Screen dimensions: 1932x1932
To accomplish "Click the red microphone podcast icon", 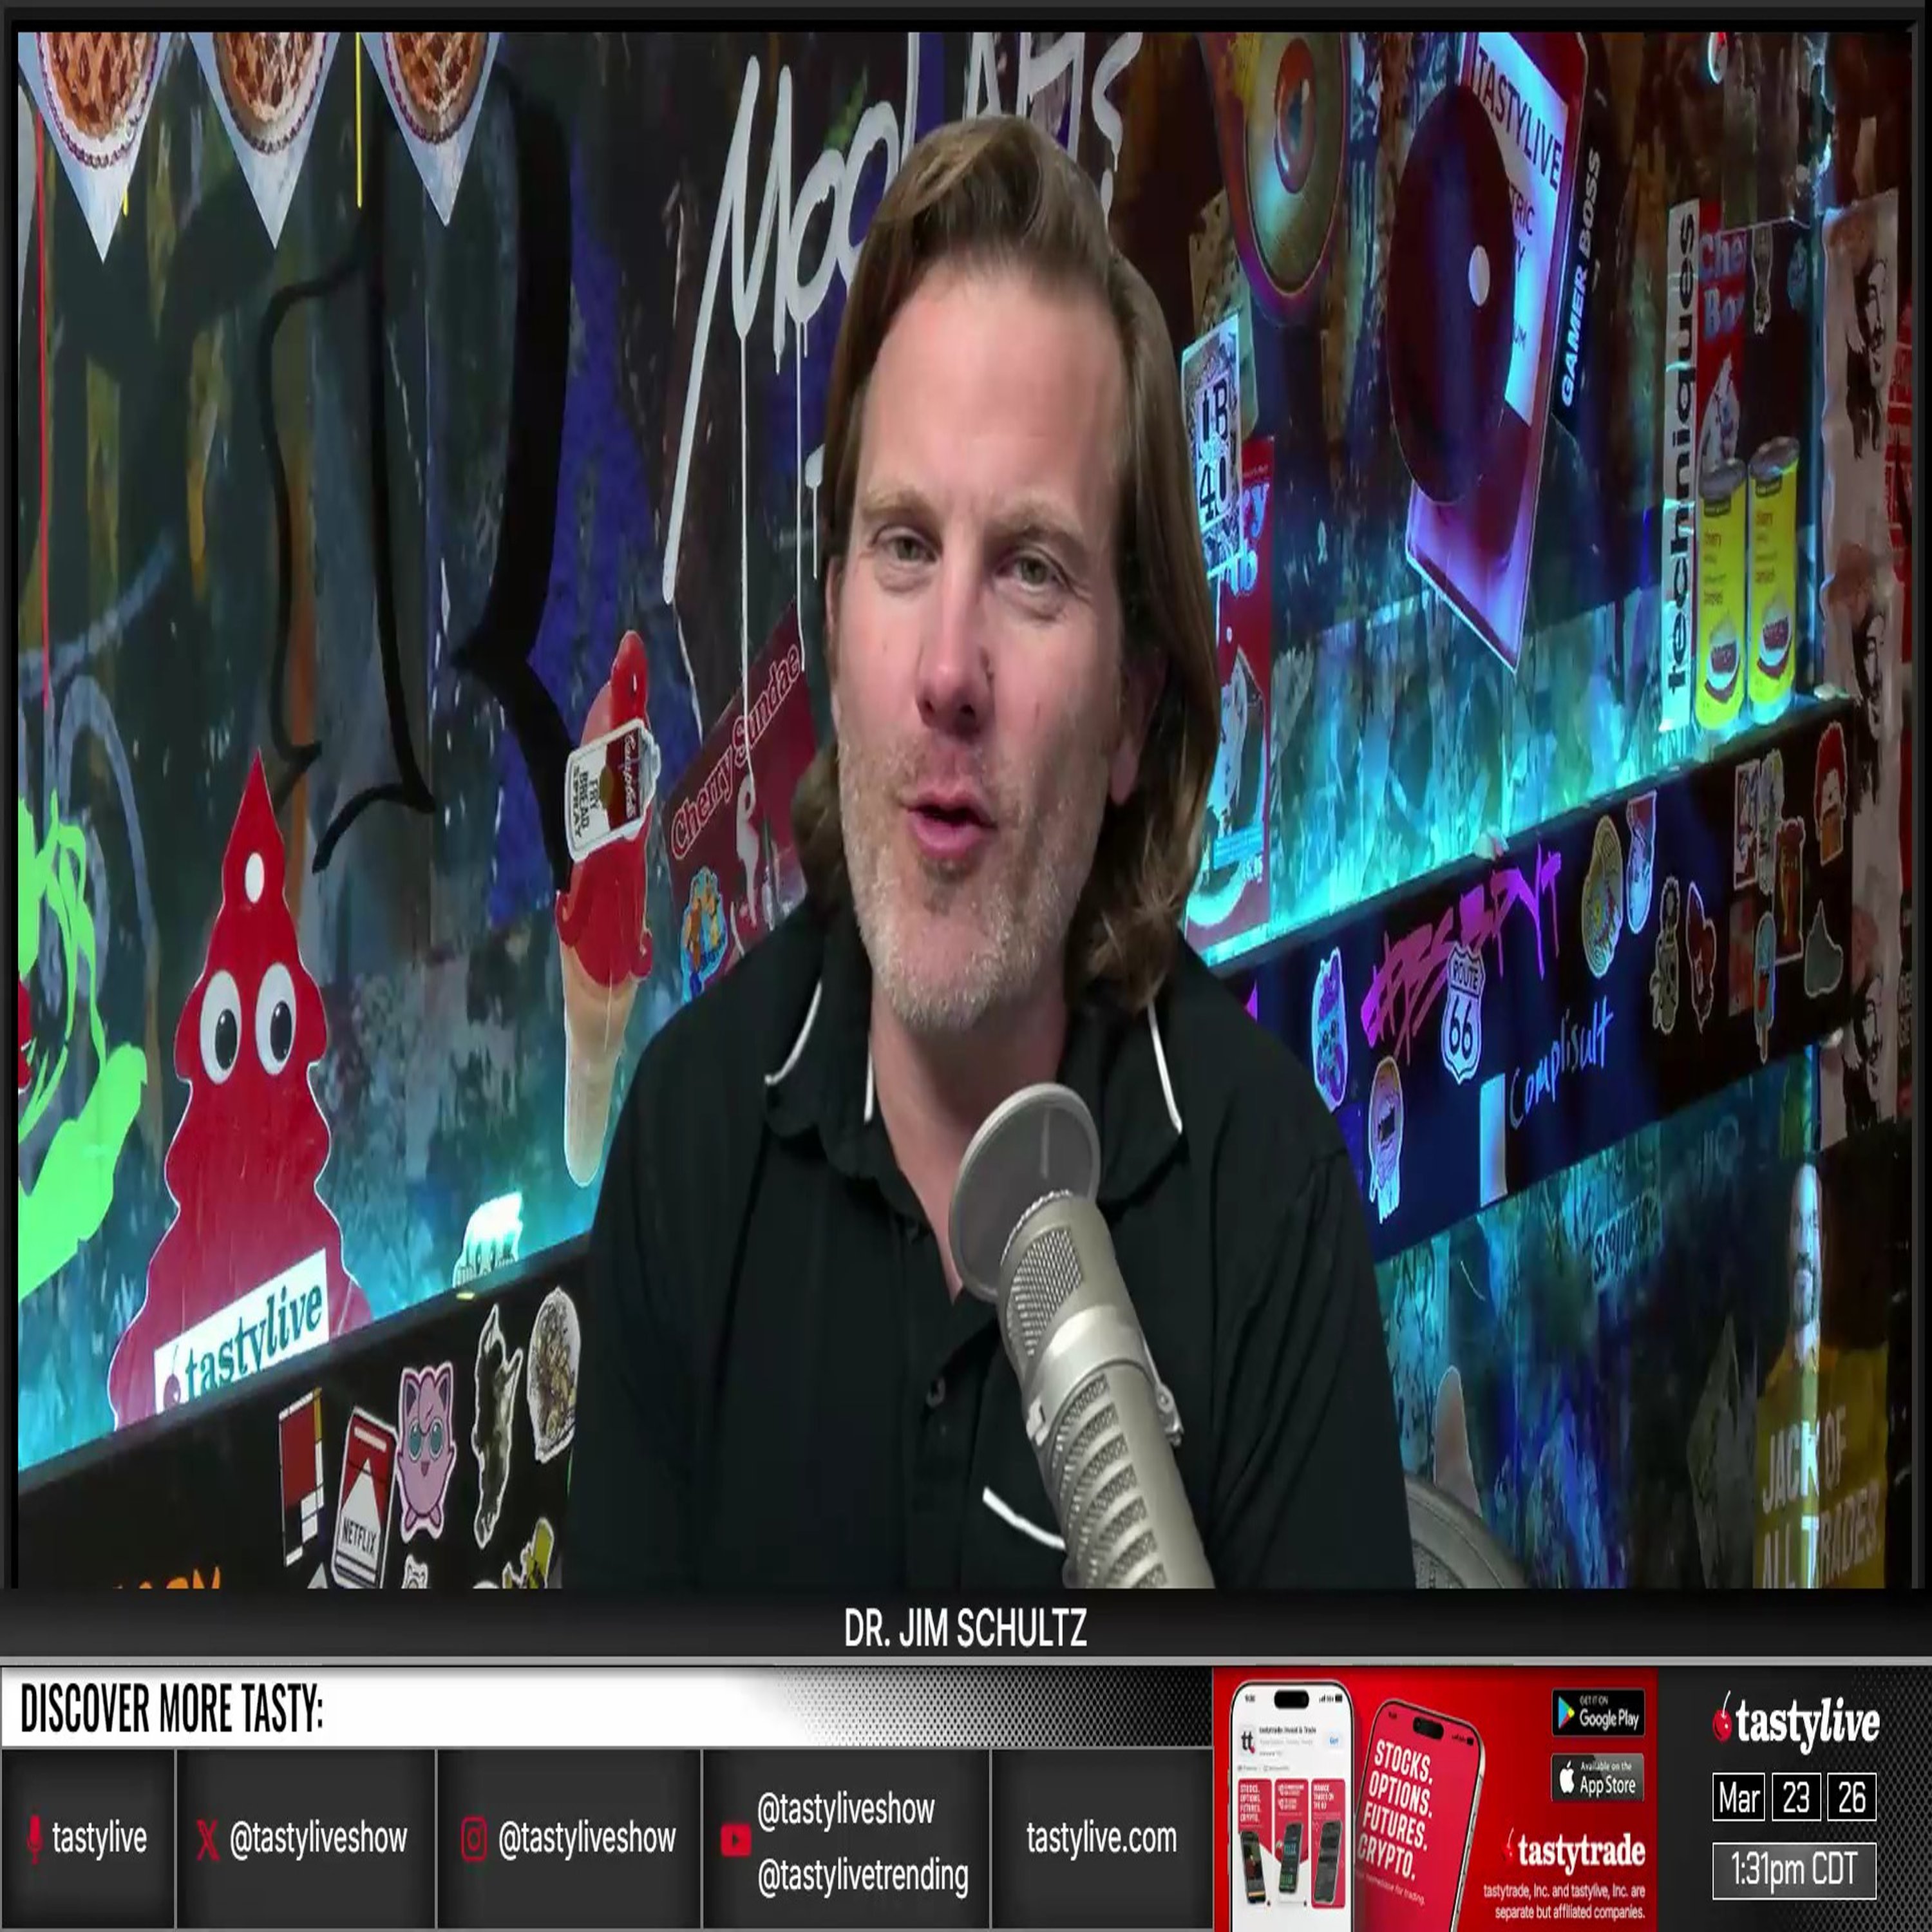I will (34, 1838).
